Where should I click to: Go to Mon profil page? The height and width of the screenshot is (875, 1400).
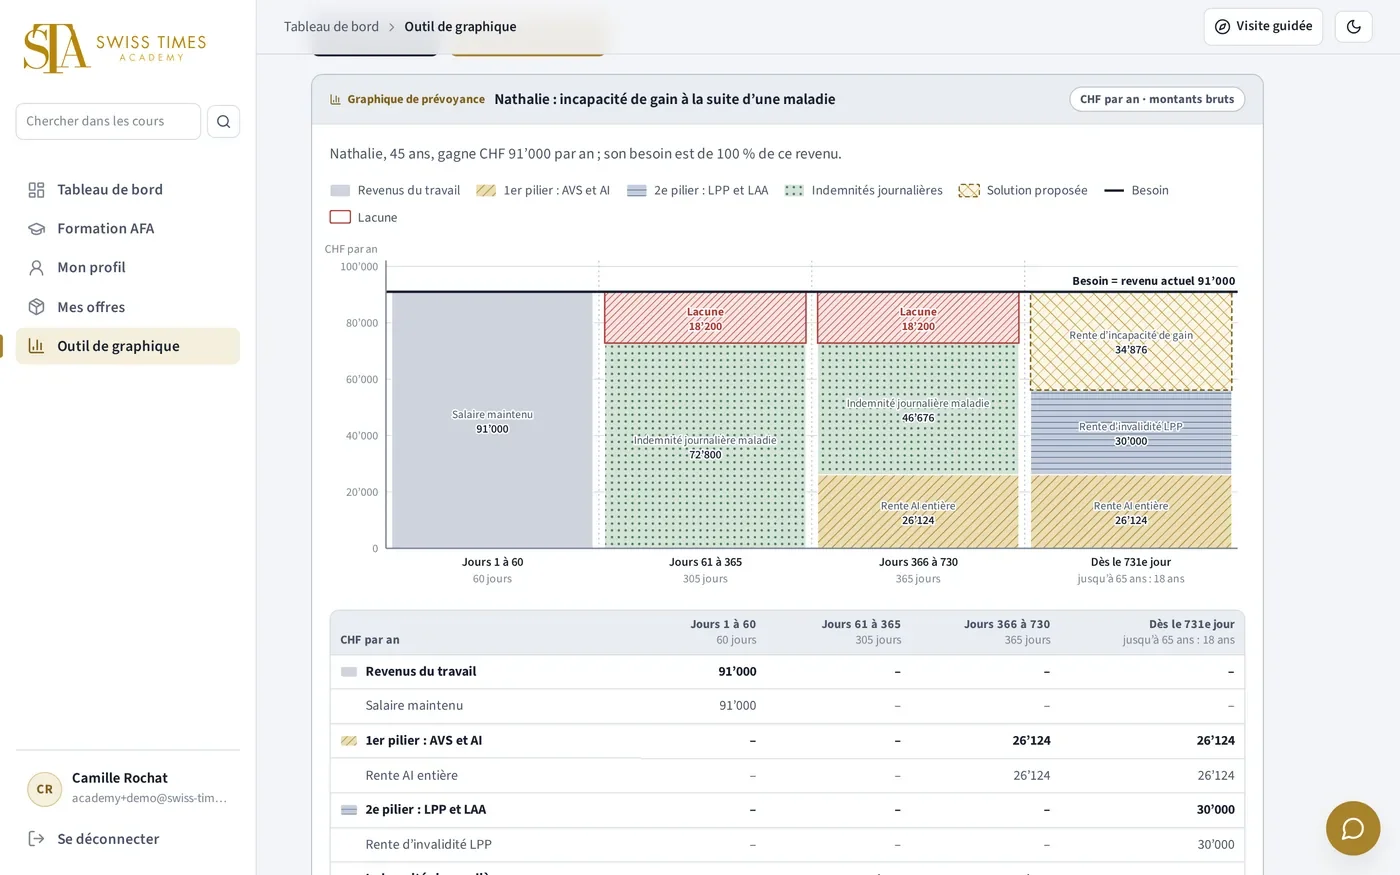click(128, 267)
